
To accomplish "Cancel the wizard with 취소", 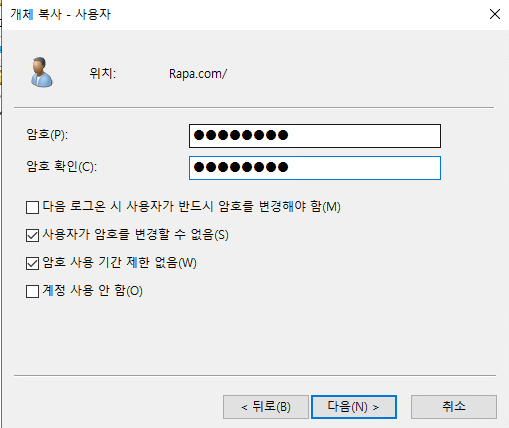I will click(454, 407).
